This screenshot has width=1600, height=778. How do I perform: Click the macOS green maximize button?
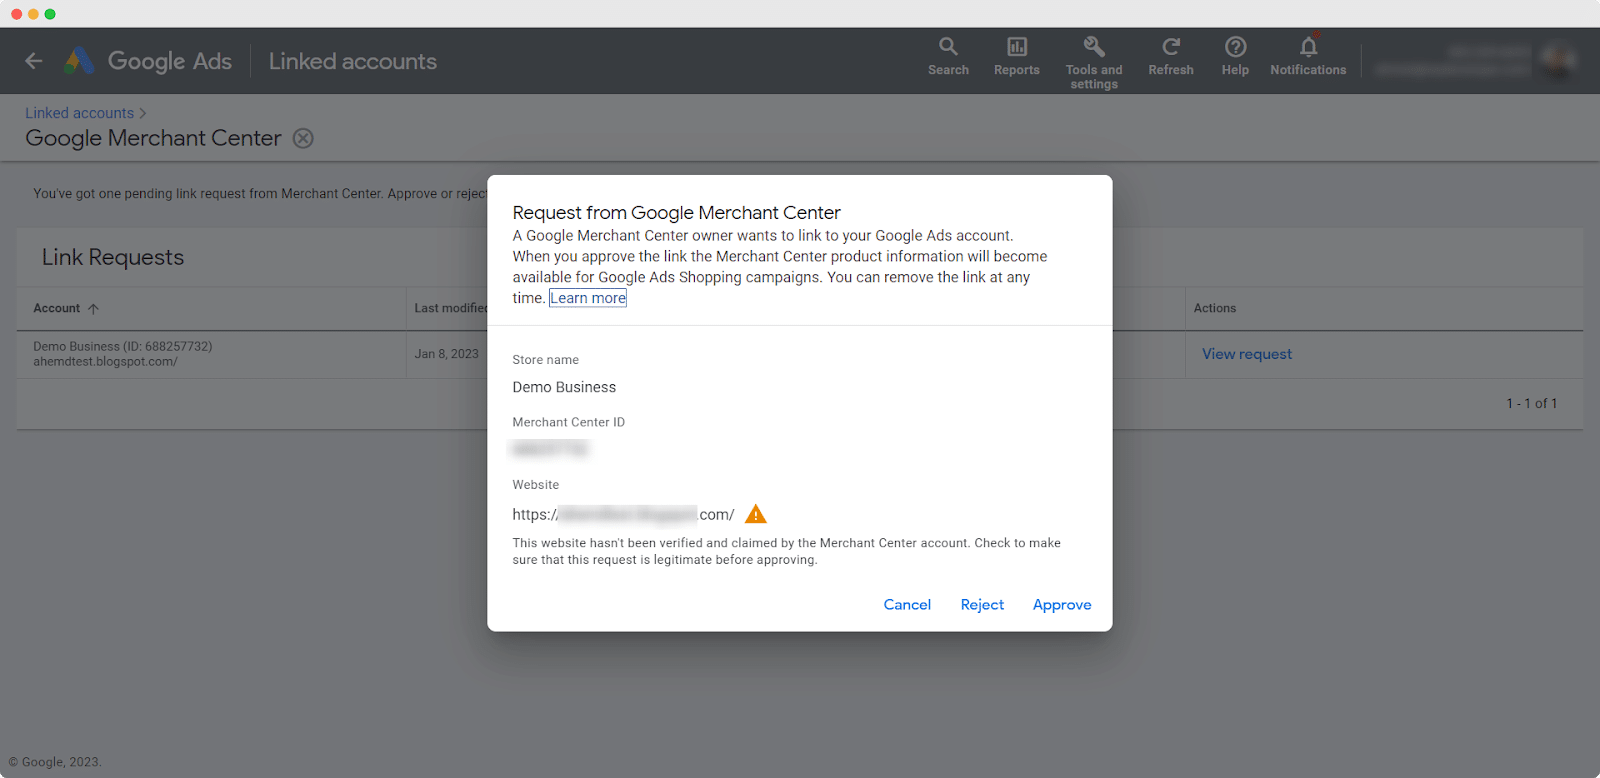(50, 14)
